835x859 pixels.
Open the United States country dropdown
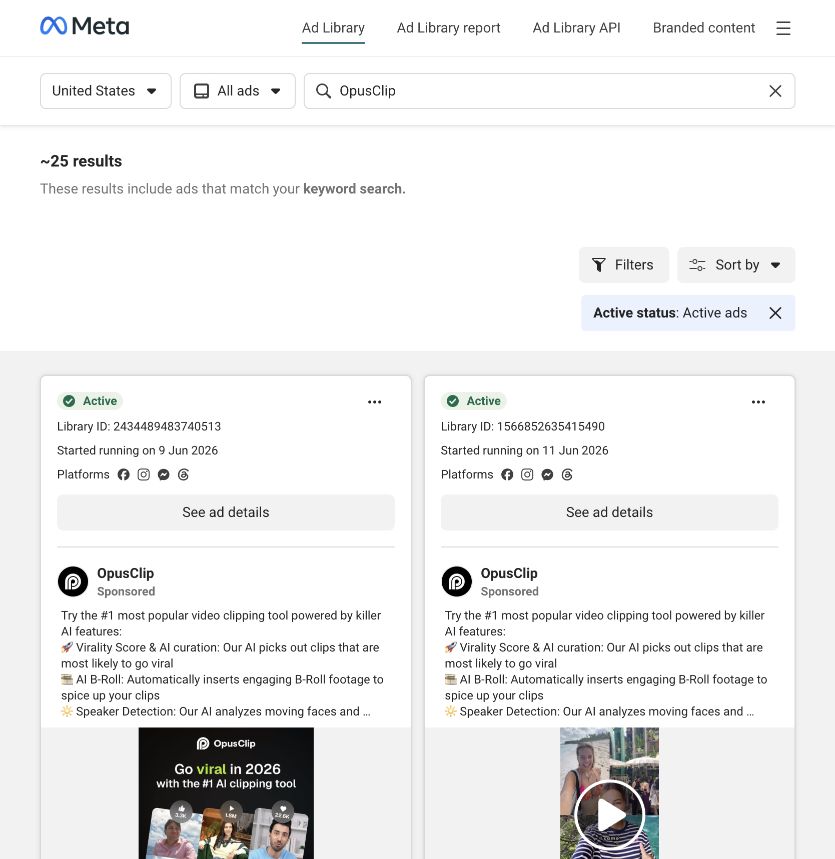106,91
